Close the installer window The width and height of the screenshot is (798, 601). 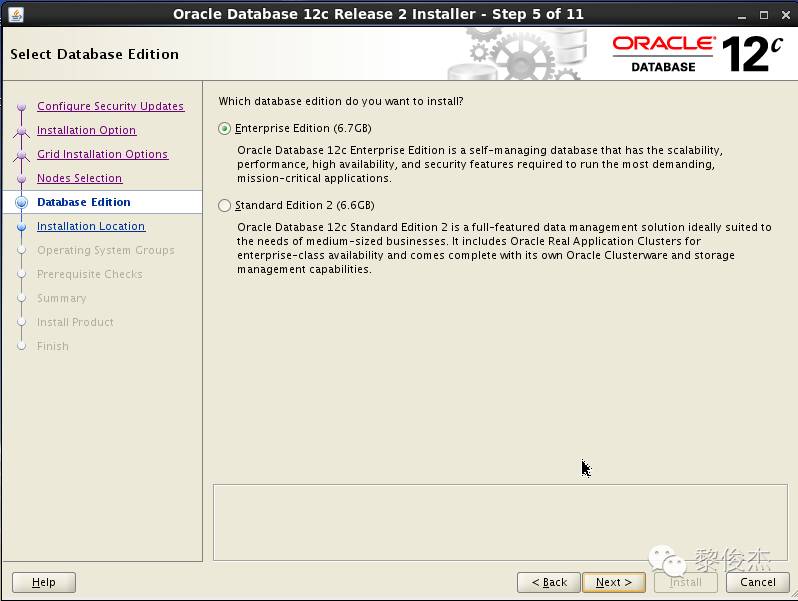pos(786,15)
